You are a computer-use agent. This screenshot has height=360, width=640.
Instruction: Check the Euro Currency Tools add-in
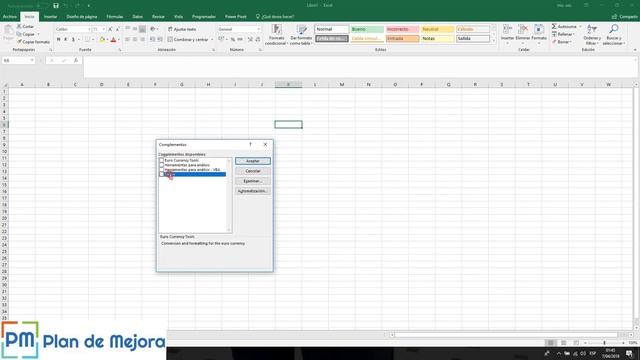pos(161,160)
